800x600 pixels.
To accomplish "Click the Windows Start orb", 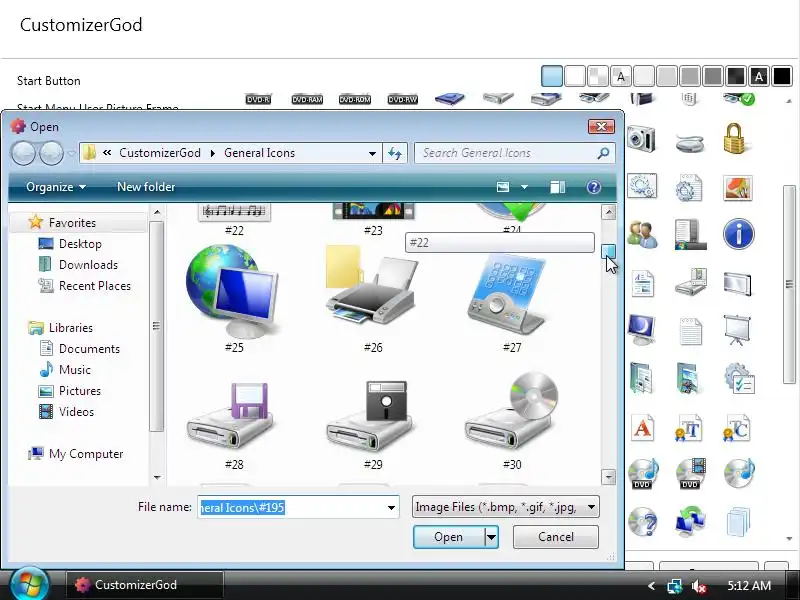I will [x=29, y=585].
